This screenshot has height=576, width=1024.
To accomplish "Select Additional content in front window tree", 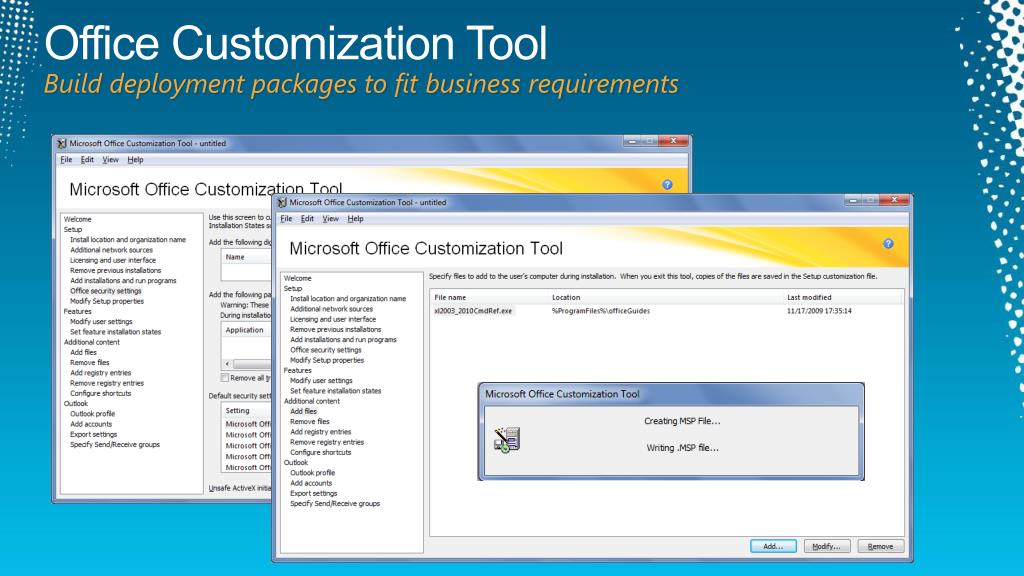I will click(312, 401).
